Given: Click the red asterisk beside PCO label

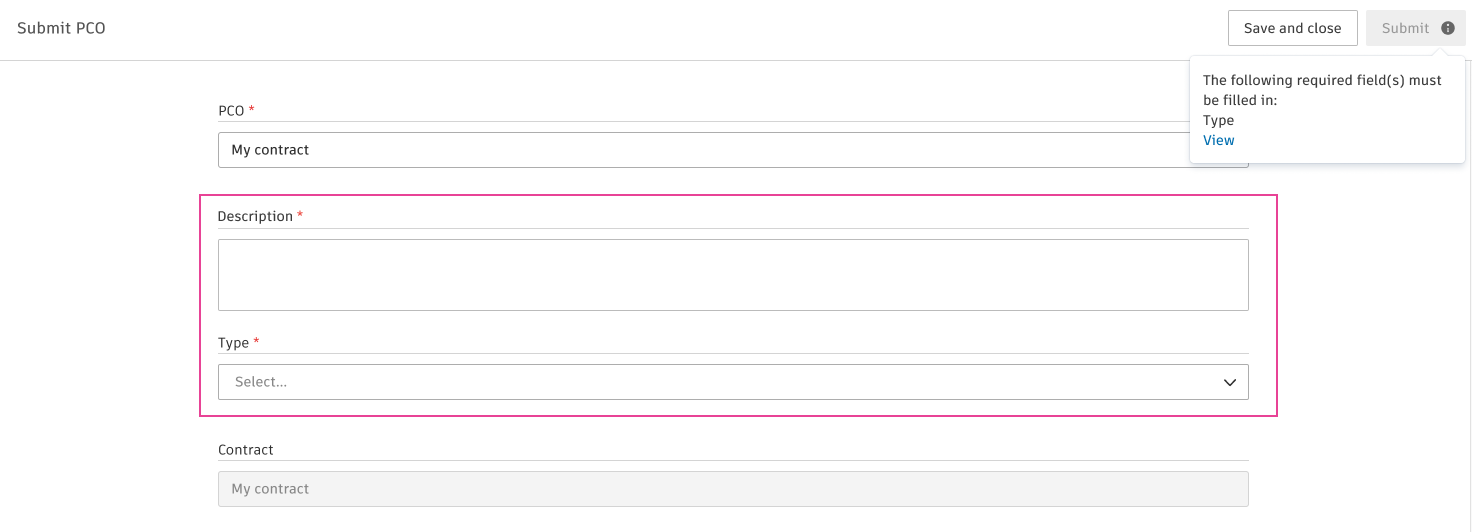Looking at the screenshot, I should 252,109.
